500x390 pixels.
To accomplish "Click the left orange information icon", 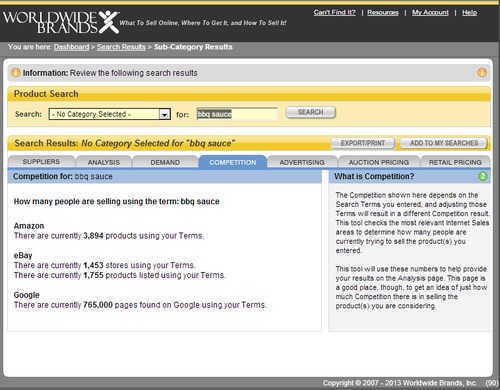I will (x=16, y=72).
